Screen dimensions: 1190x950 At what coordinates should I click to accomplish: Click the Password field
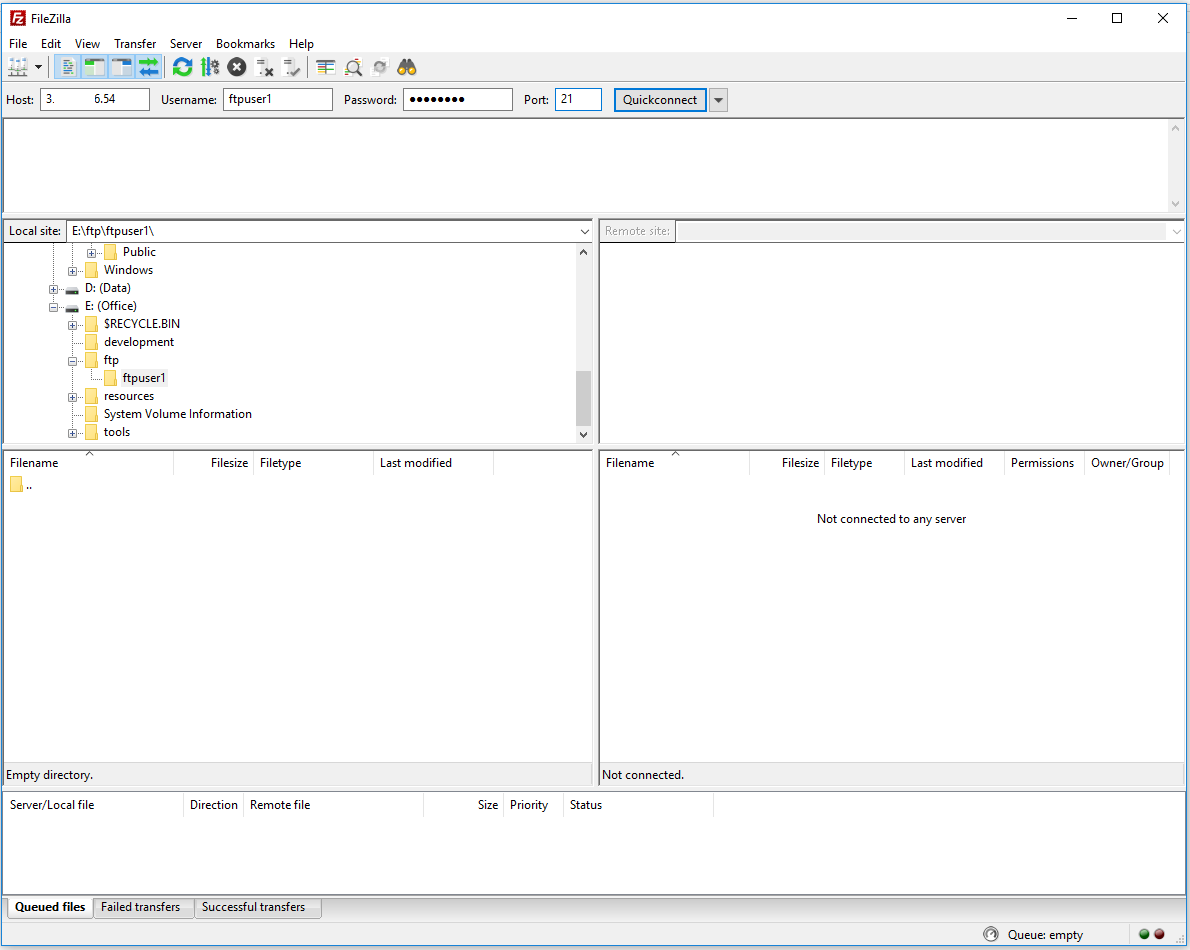pyautogui.click(x=458, y=99)
